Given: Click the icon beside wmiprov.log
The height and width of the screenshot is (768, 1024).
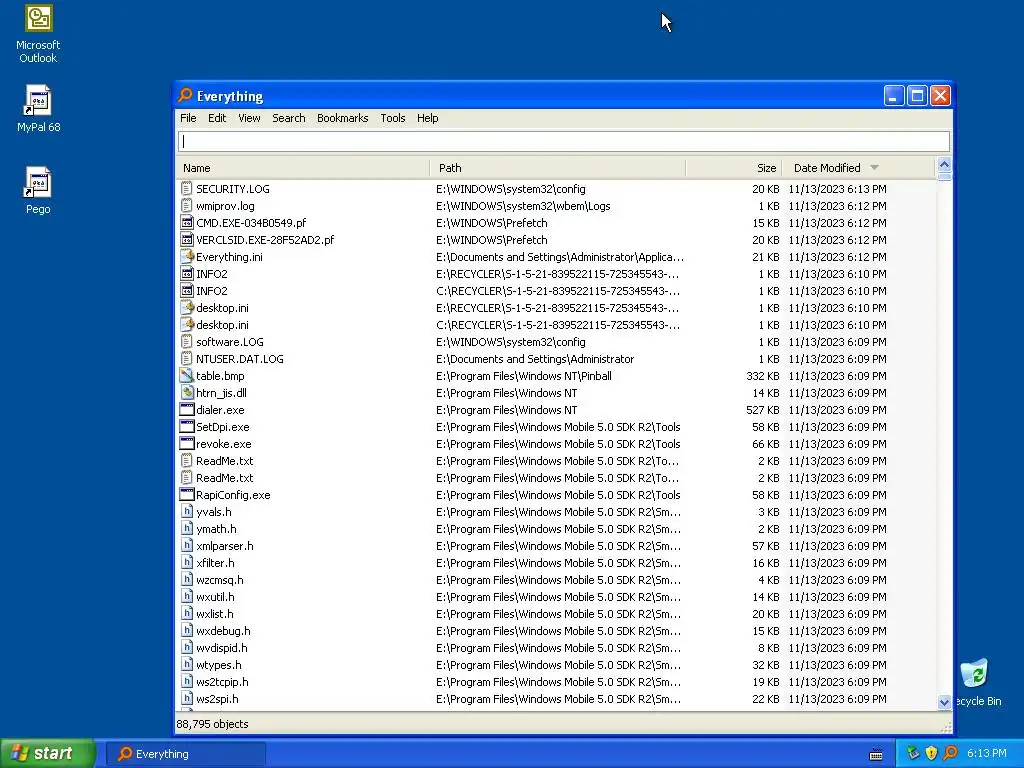Looking at the screenshot, I should pos(187,206).
